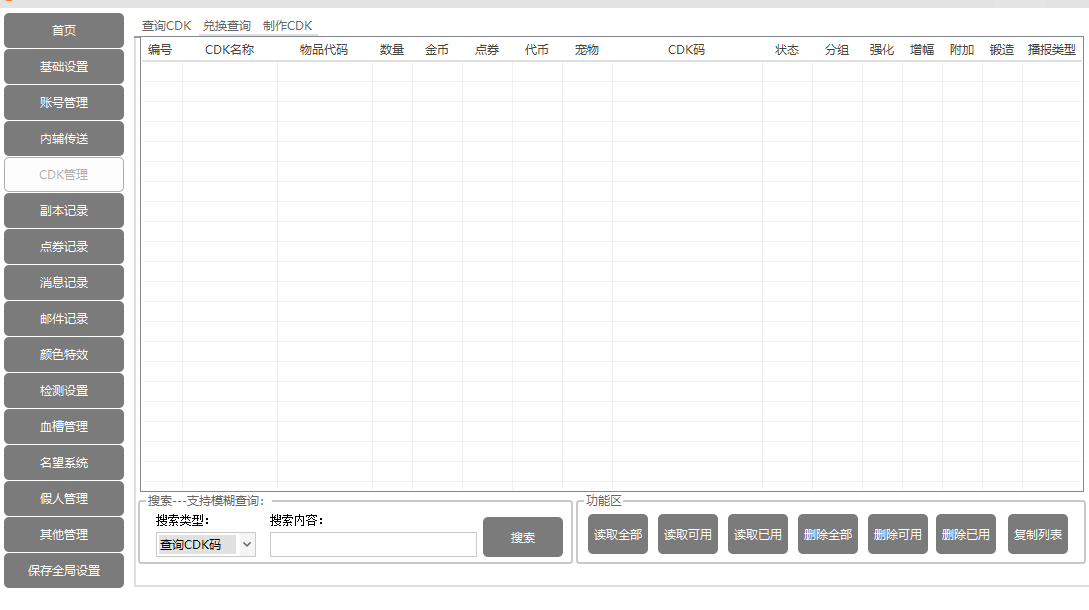Click the 状态 column header
Image resolution: width=1089 pixels, height=610 pixels.
(787, 50)
